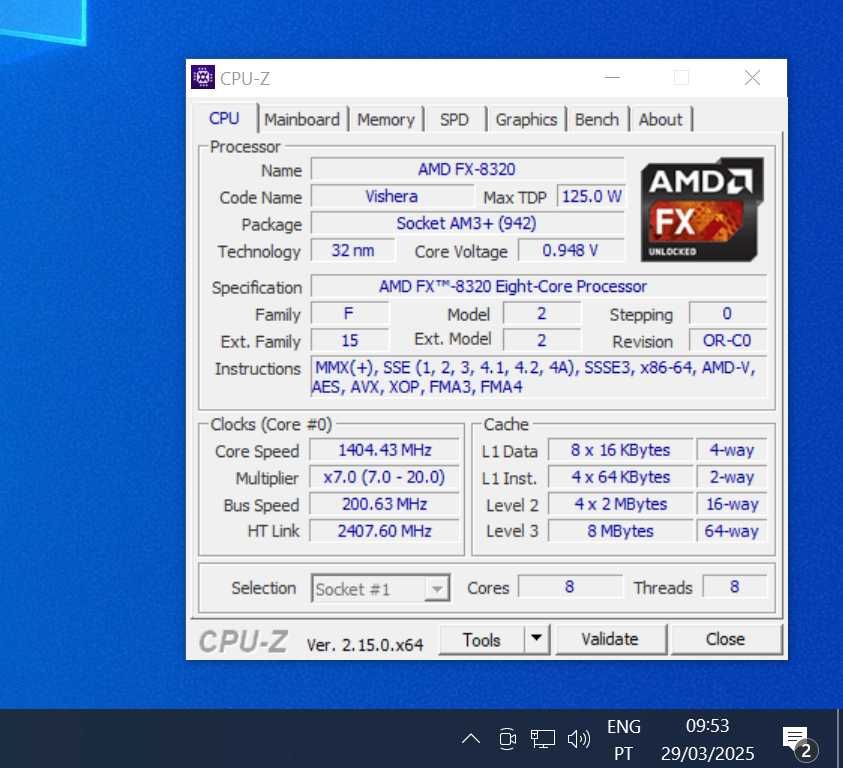
Task: Click the Threads count value 8
Action: click(x=734, y=586)
